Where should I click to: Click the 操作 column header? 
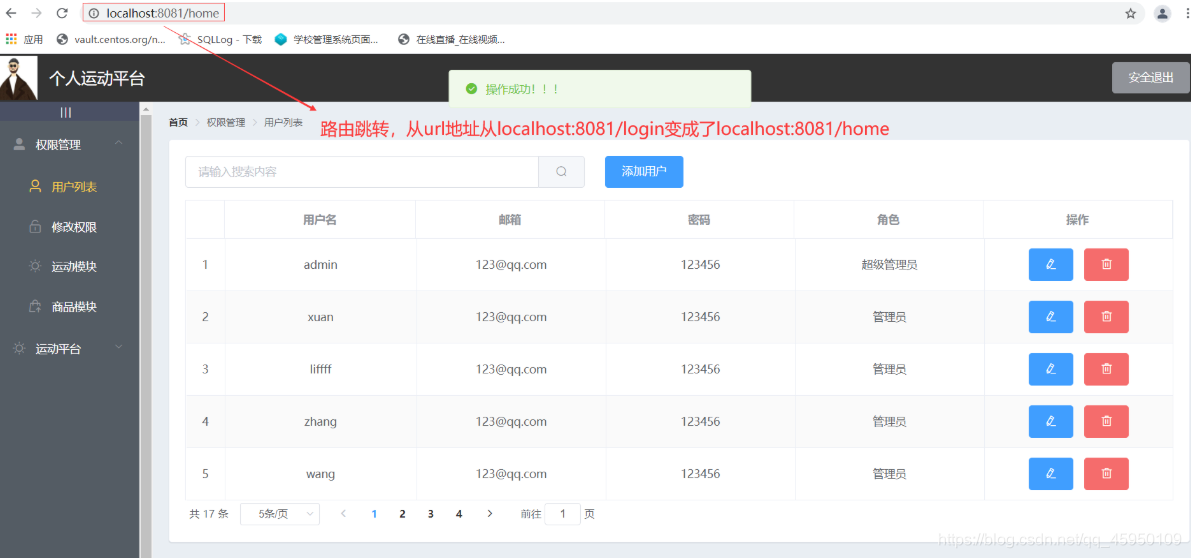click(1077, 220)
